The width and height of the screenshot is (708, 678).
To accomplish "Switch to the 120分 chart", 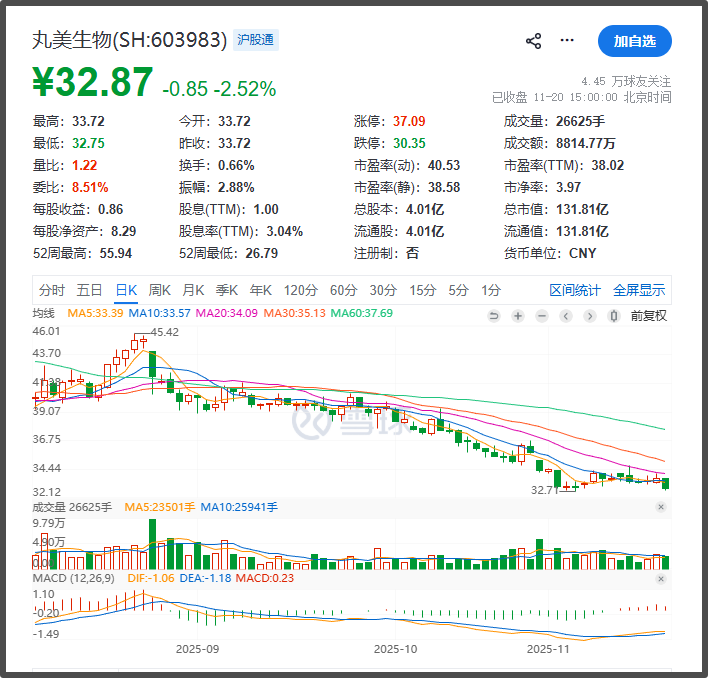I will click(301, 290).
